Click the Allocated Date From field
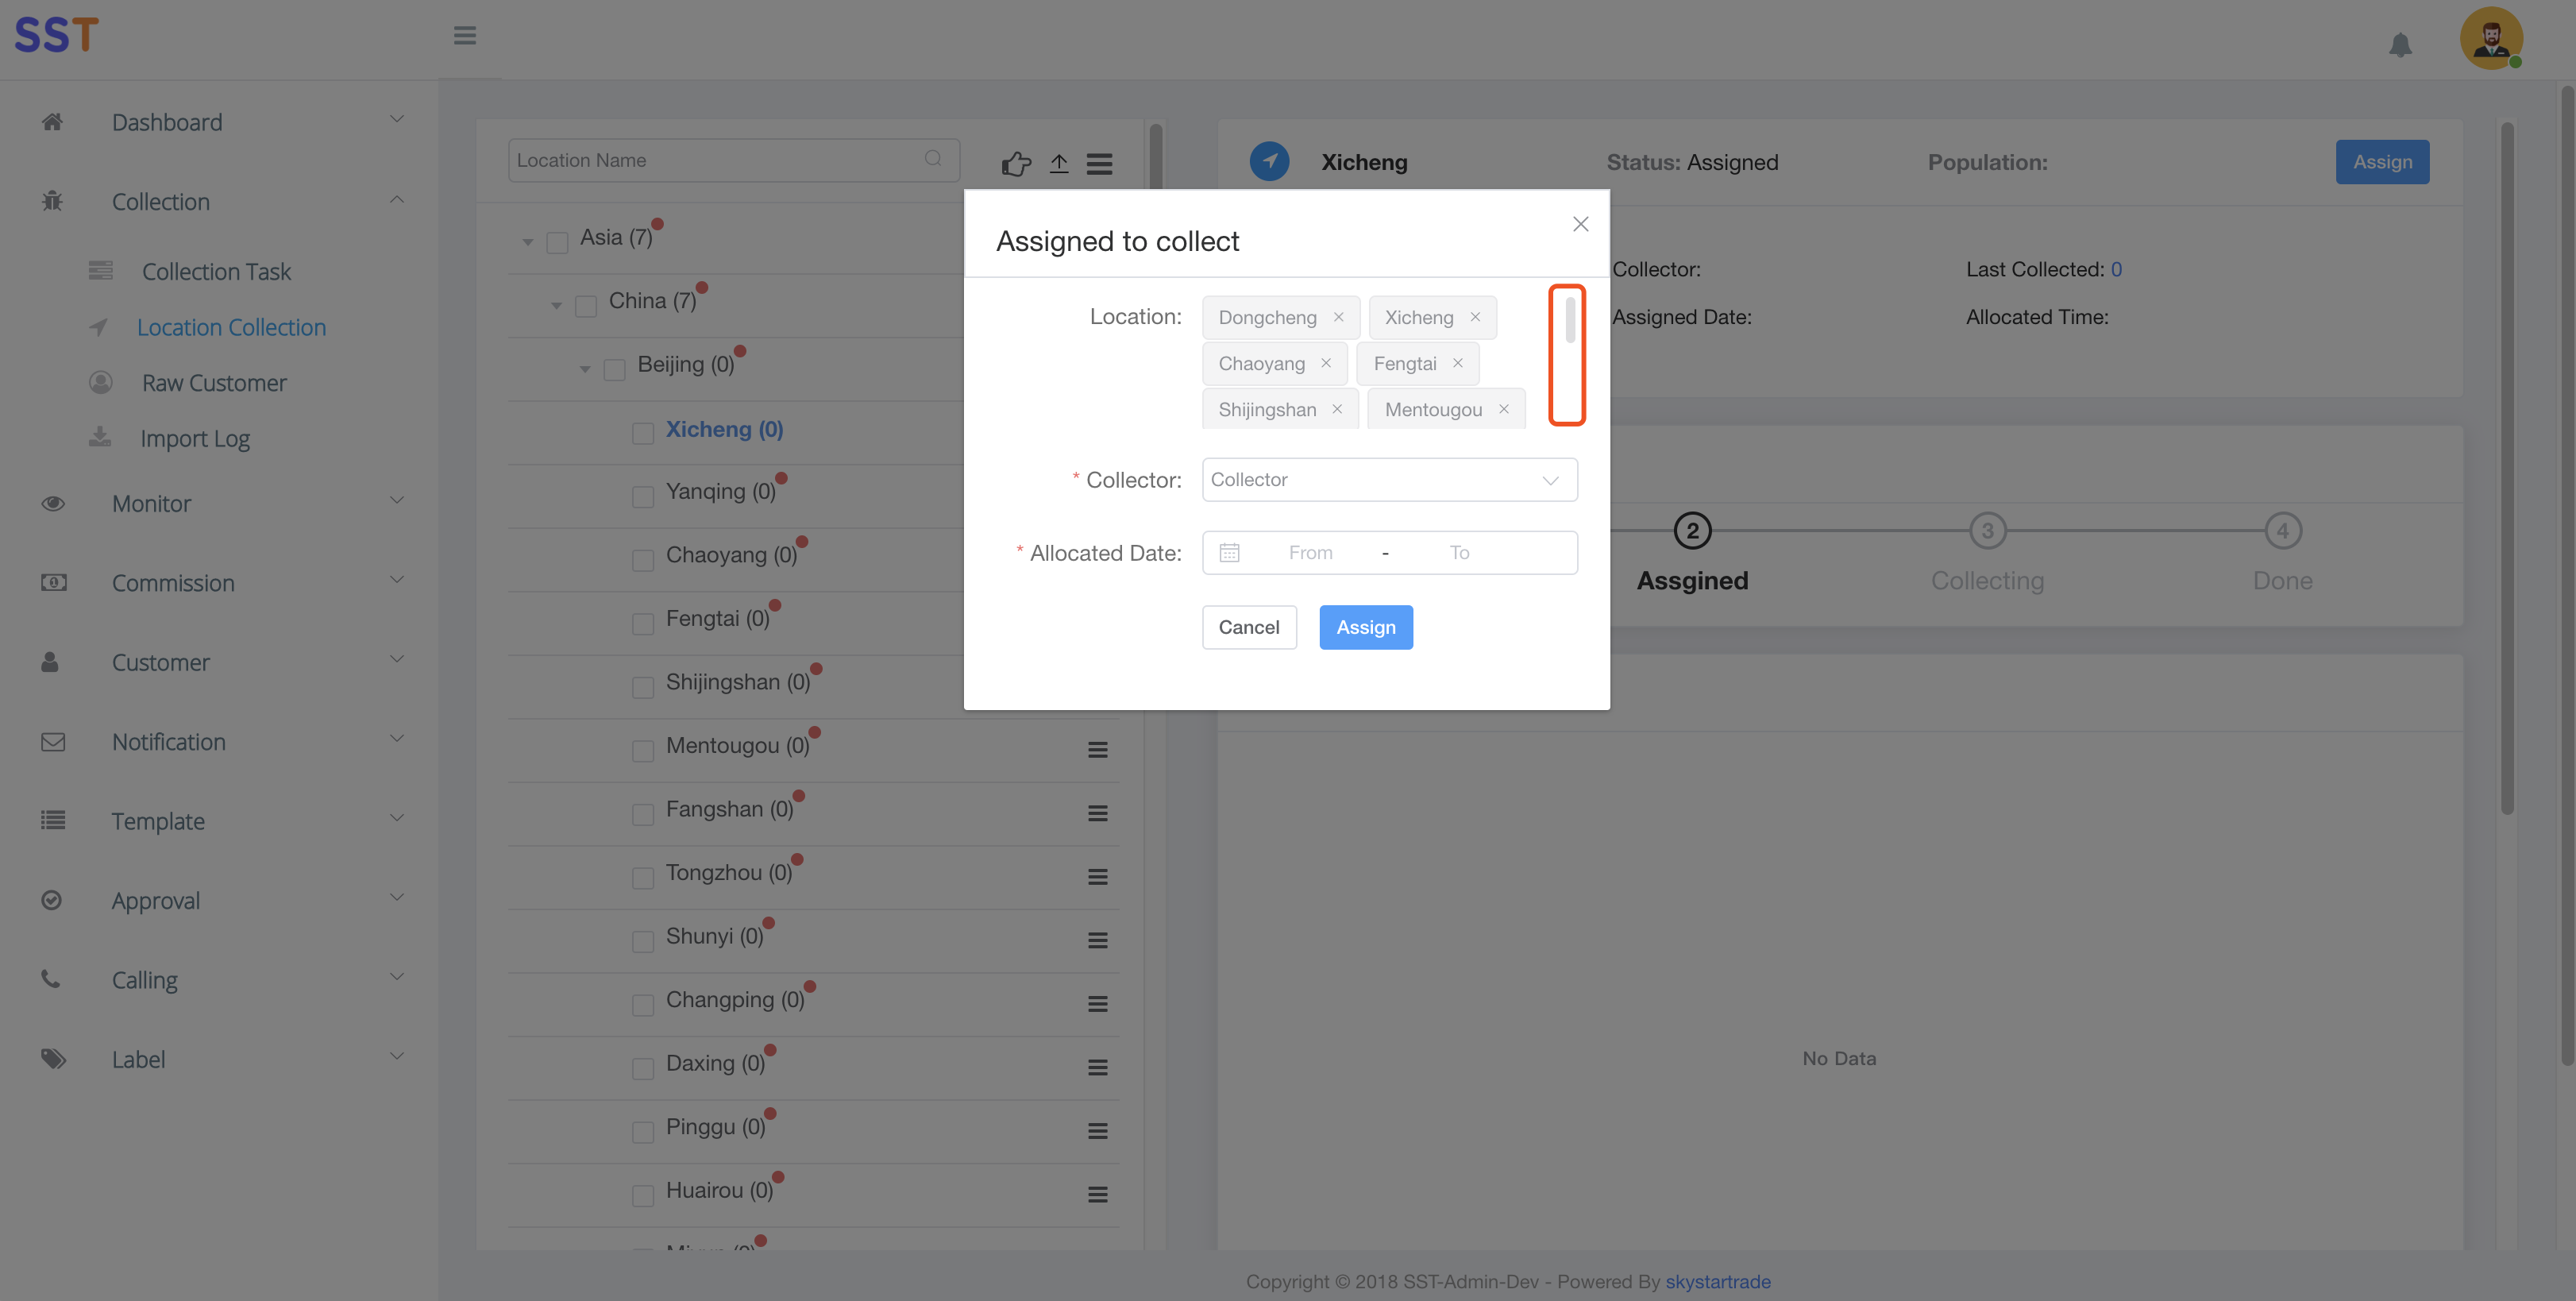 coord(1310,553)
